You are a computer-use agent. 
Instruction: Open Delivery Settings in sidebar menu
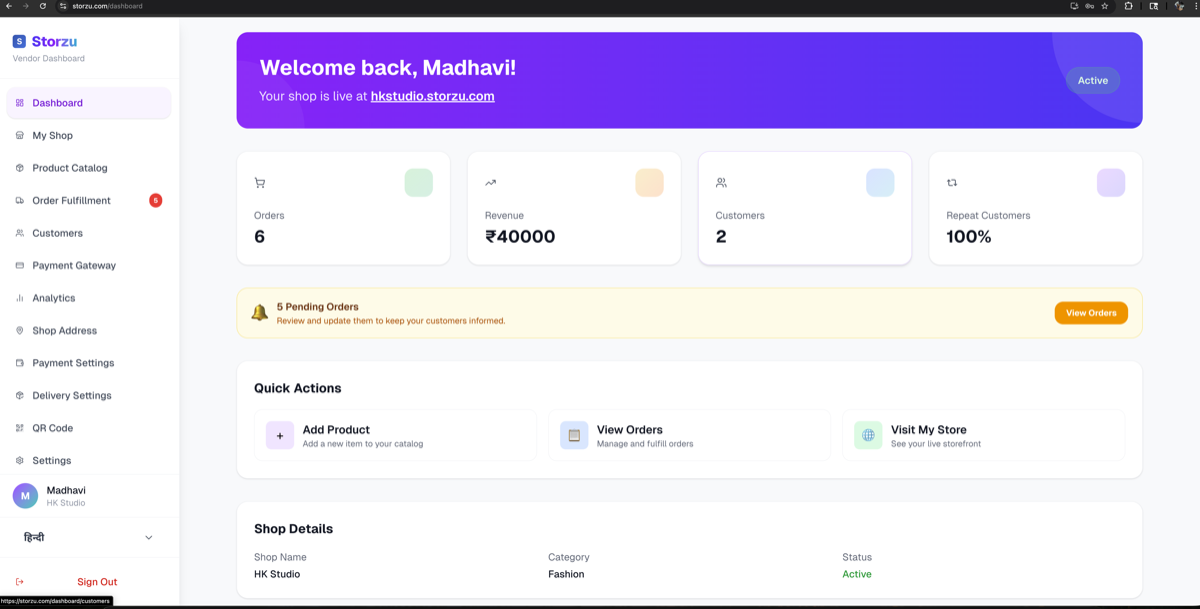click(89, 395)
